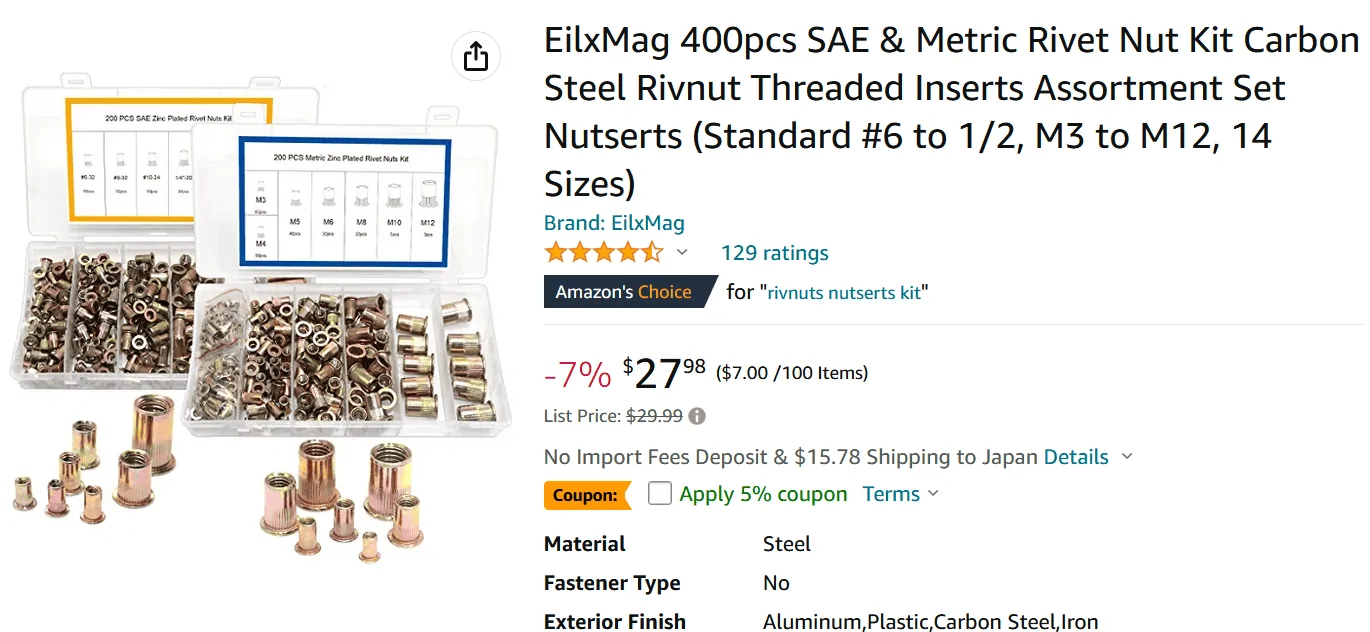Click the orange star rating icons
Image resolution: width=1370 pixels, height=632 pixels.
click(603, 253)
